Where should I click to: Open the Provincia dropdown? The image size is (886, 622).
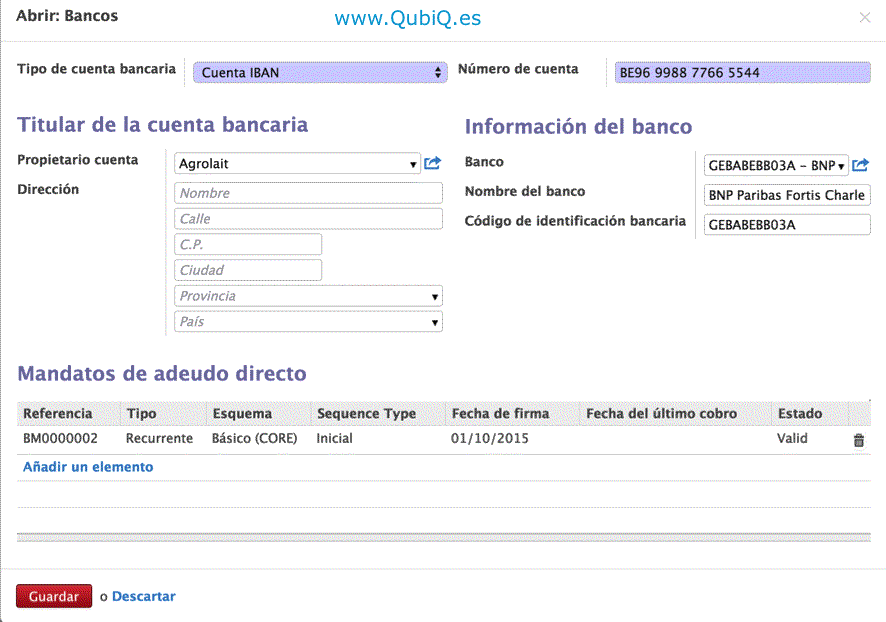308,297
